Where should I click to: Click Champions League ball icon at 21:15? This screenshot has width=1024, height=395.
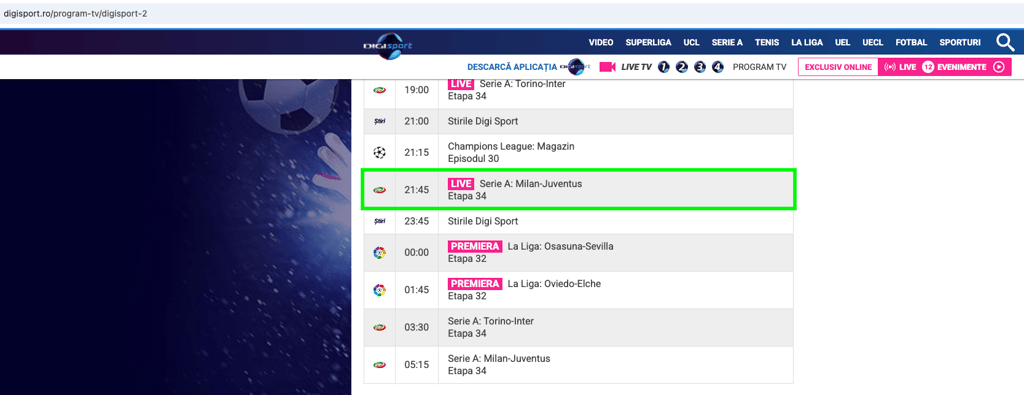(379, 152)
